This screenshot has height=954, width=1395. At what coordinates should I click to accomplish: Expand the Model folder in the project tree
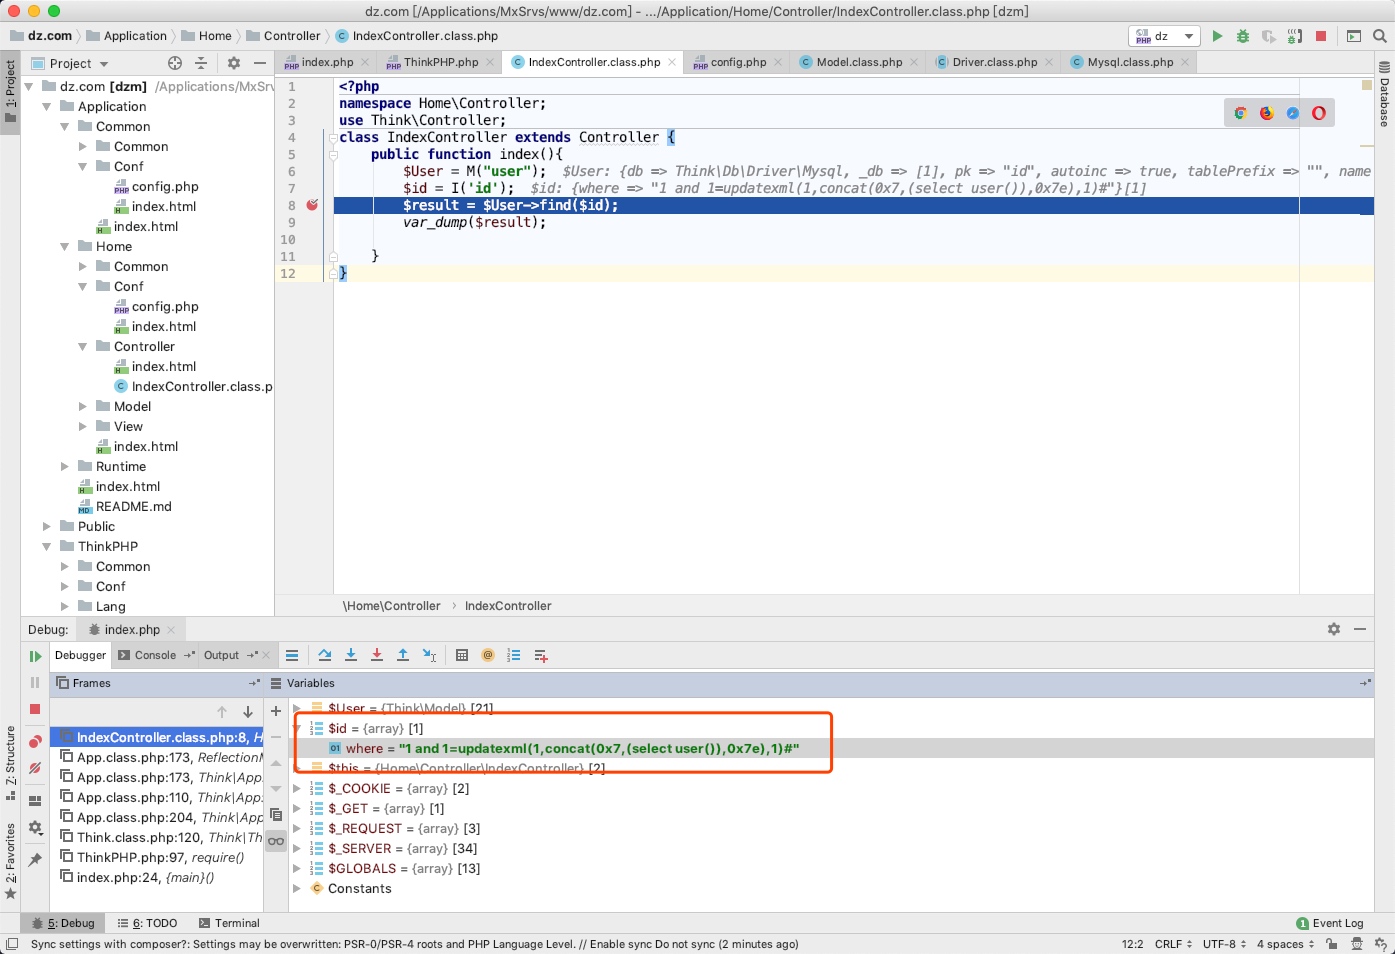[x=83, y=406]
